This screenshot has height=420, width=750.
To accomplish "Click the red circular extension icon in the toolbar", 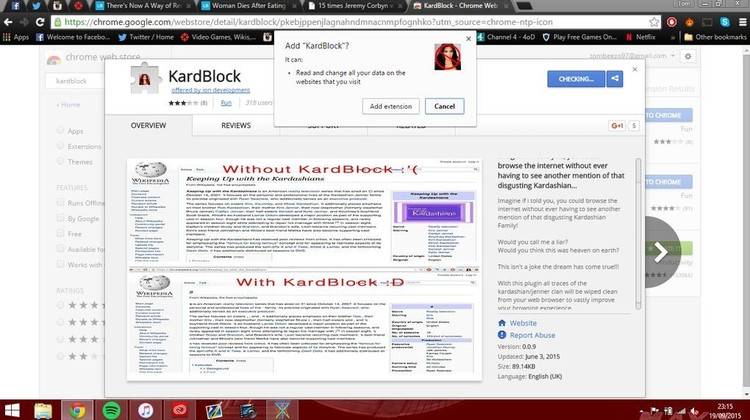I will (672, 22).
